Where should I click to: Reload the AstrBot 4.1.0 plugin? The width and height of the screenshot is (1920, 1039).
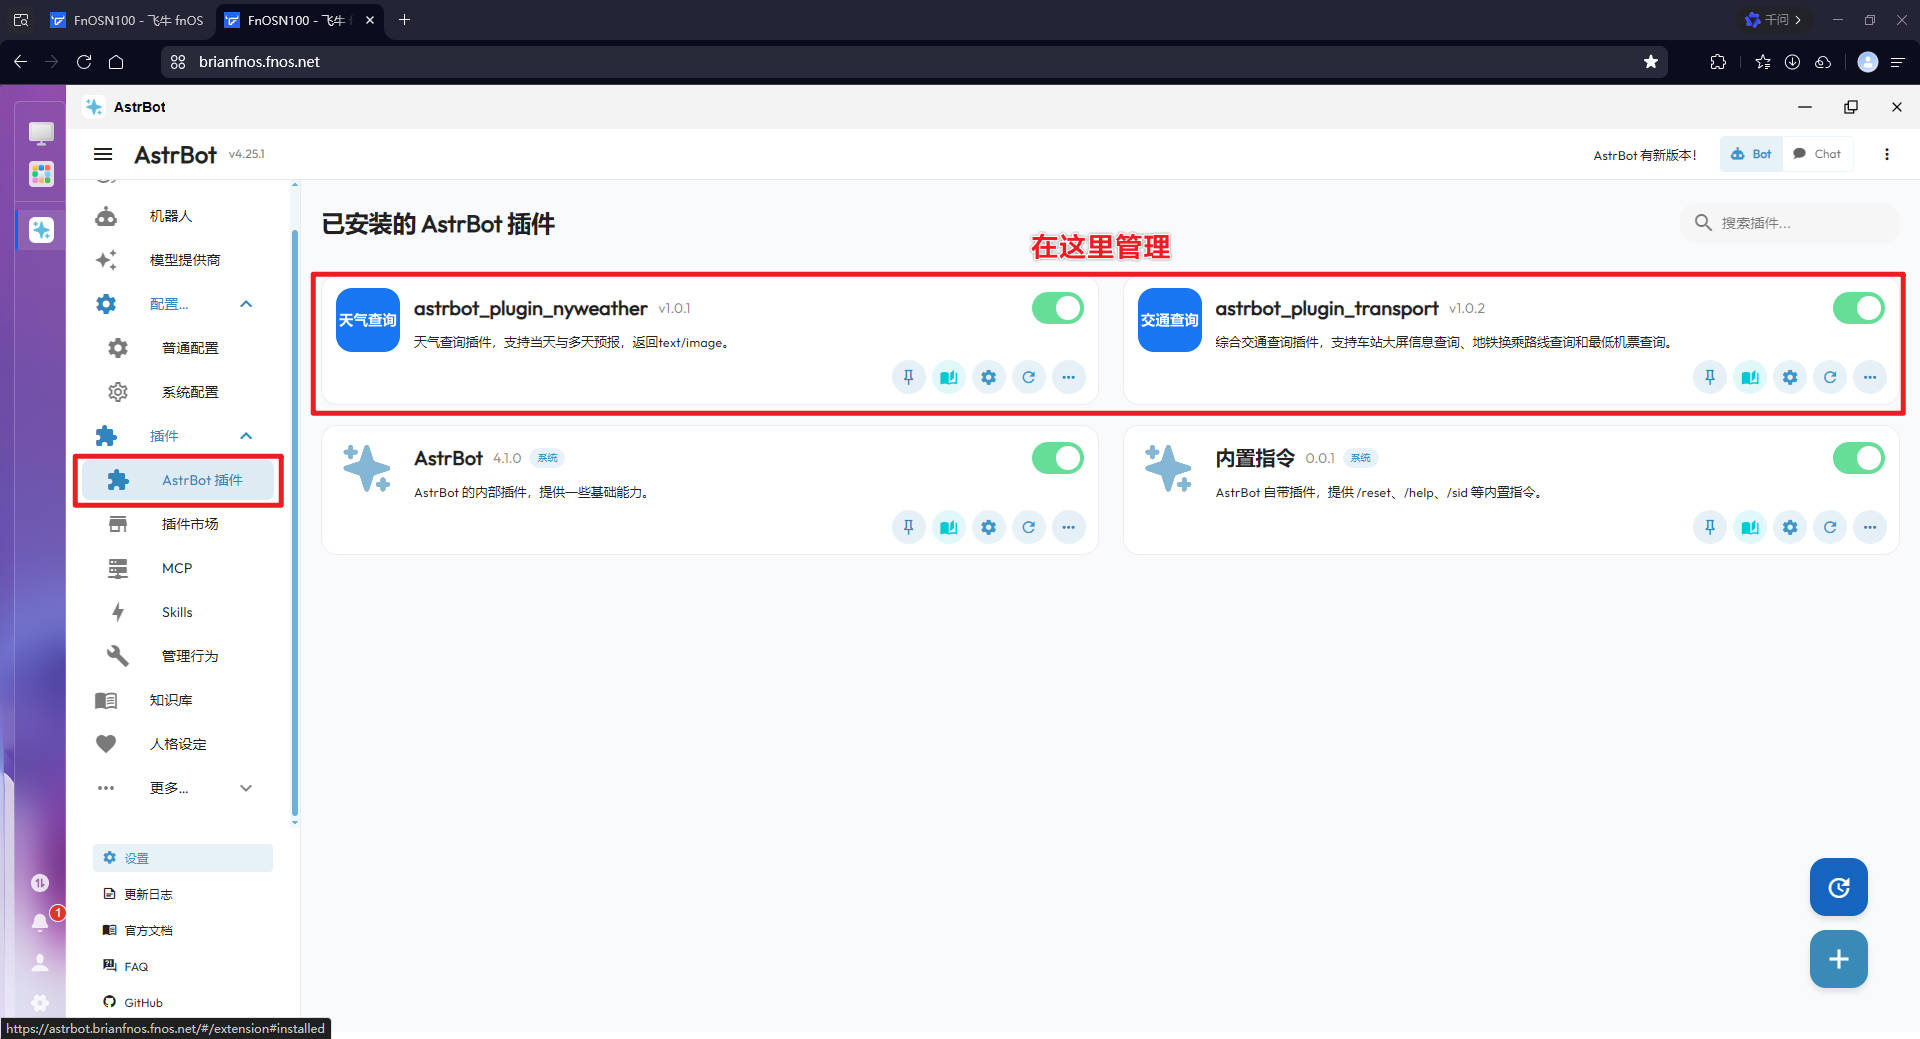(1028, 527)
